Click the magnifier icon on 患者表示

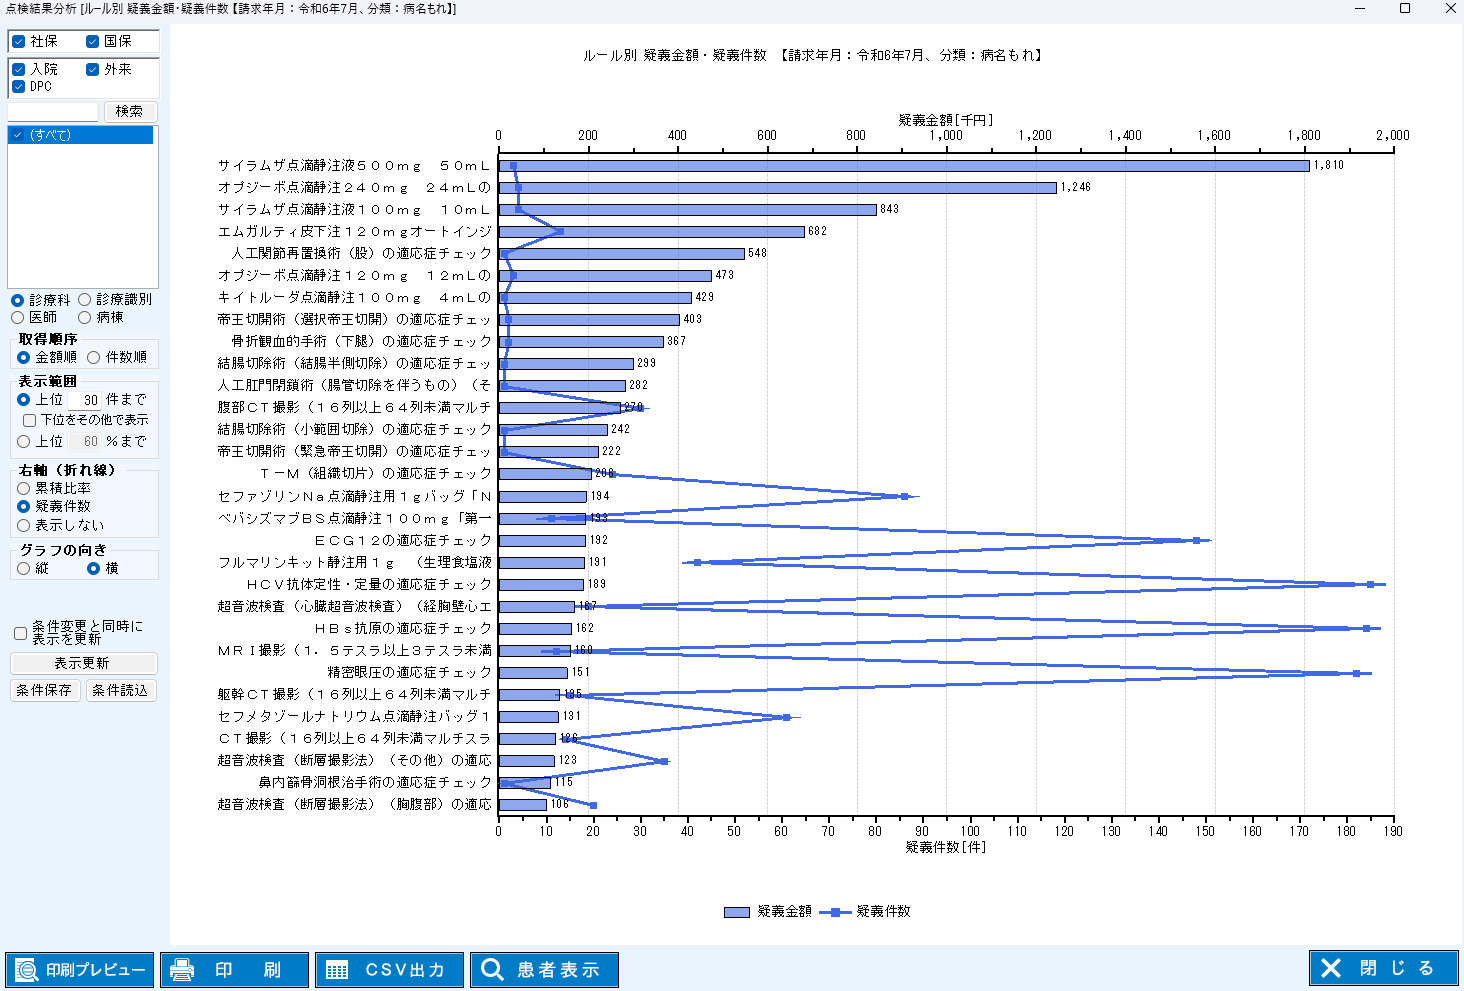coord(492,969)
